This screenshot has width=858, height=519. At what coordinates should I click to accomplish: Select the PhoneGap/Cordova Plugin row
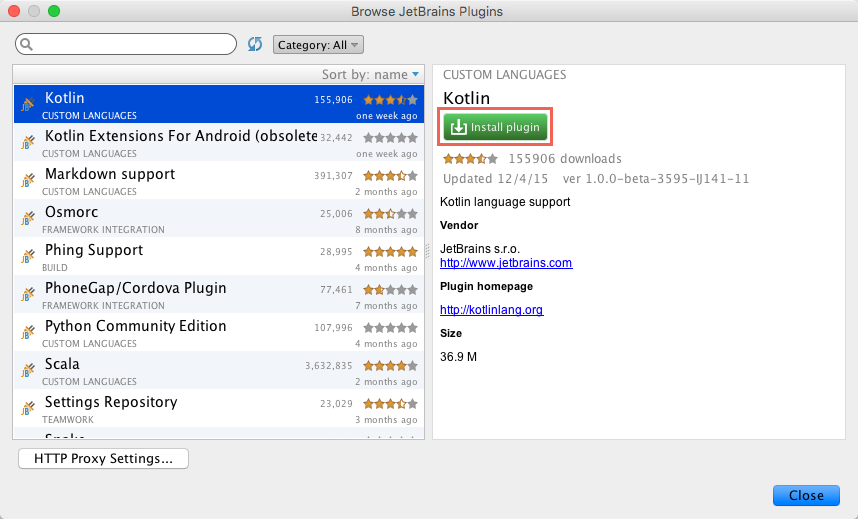tap(219, 294)
